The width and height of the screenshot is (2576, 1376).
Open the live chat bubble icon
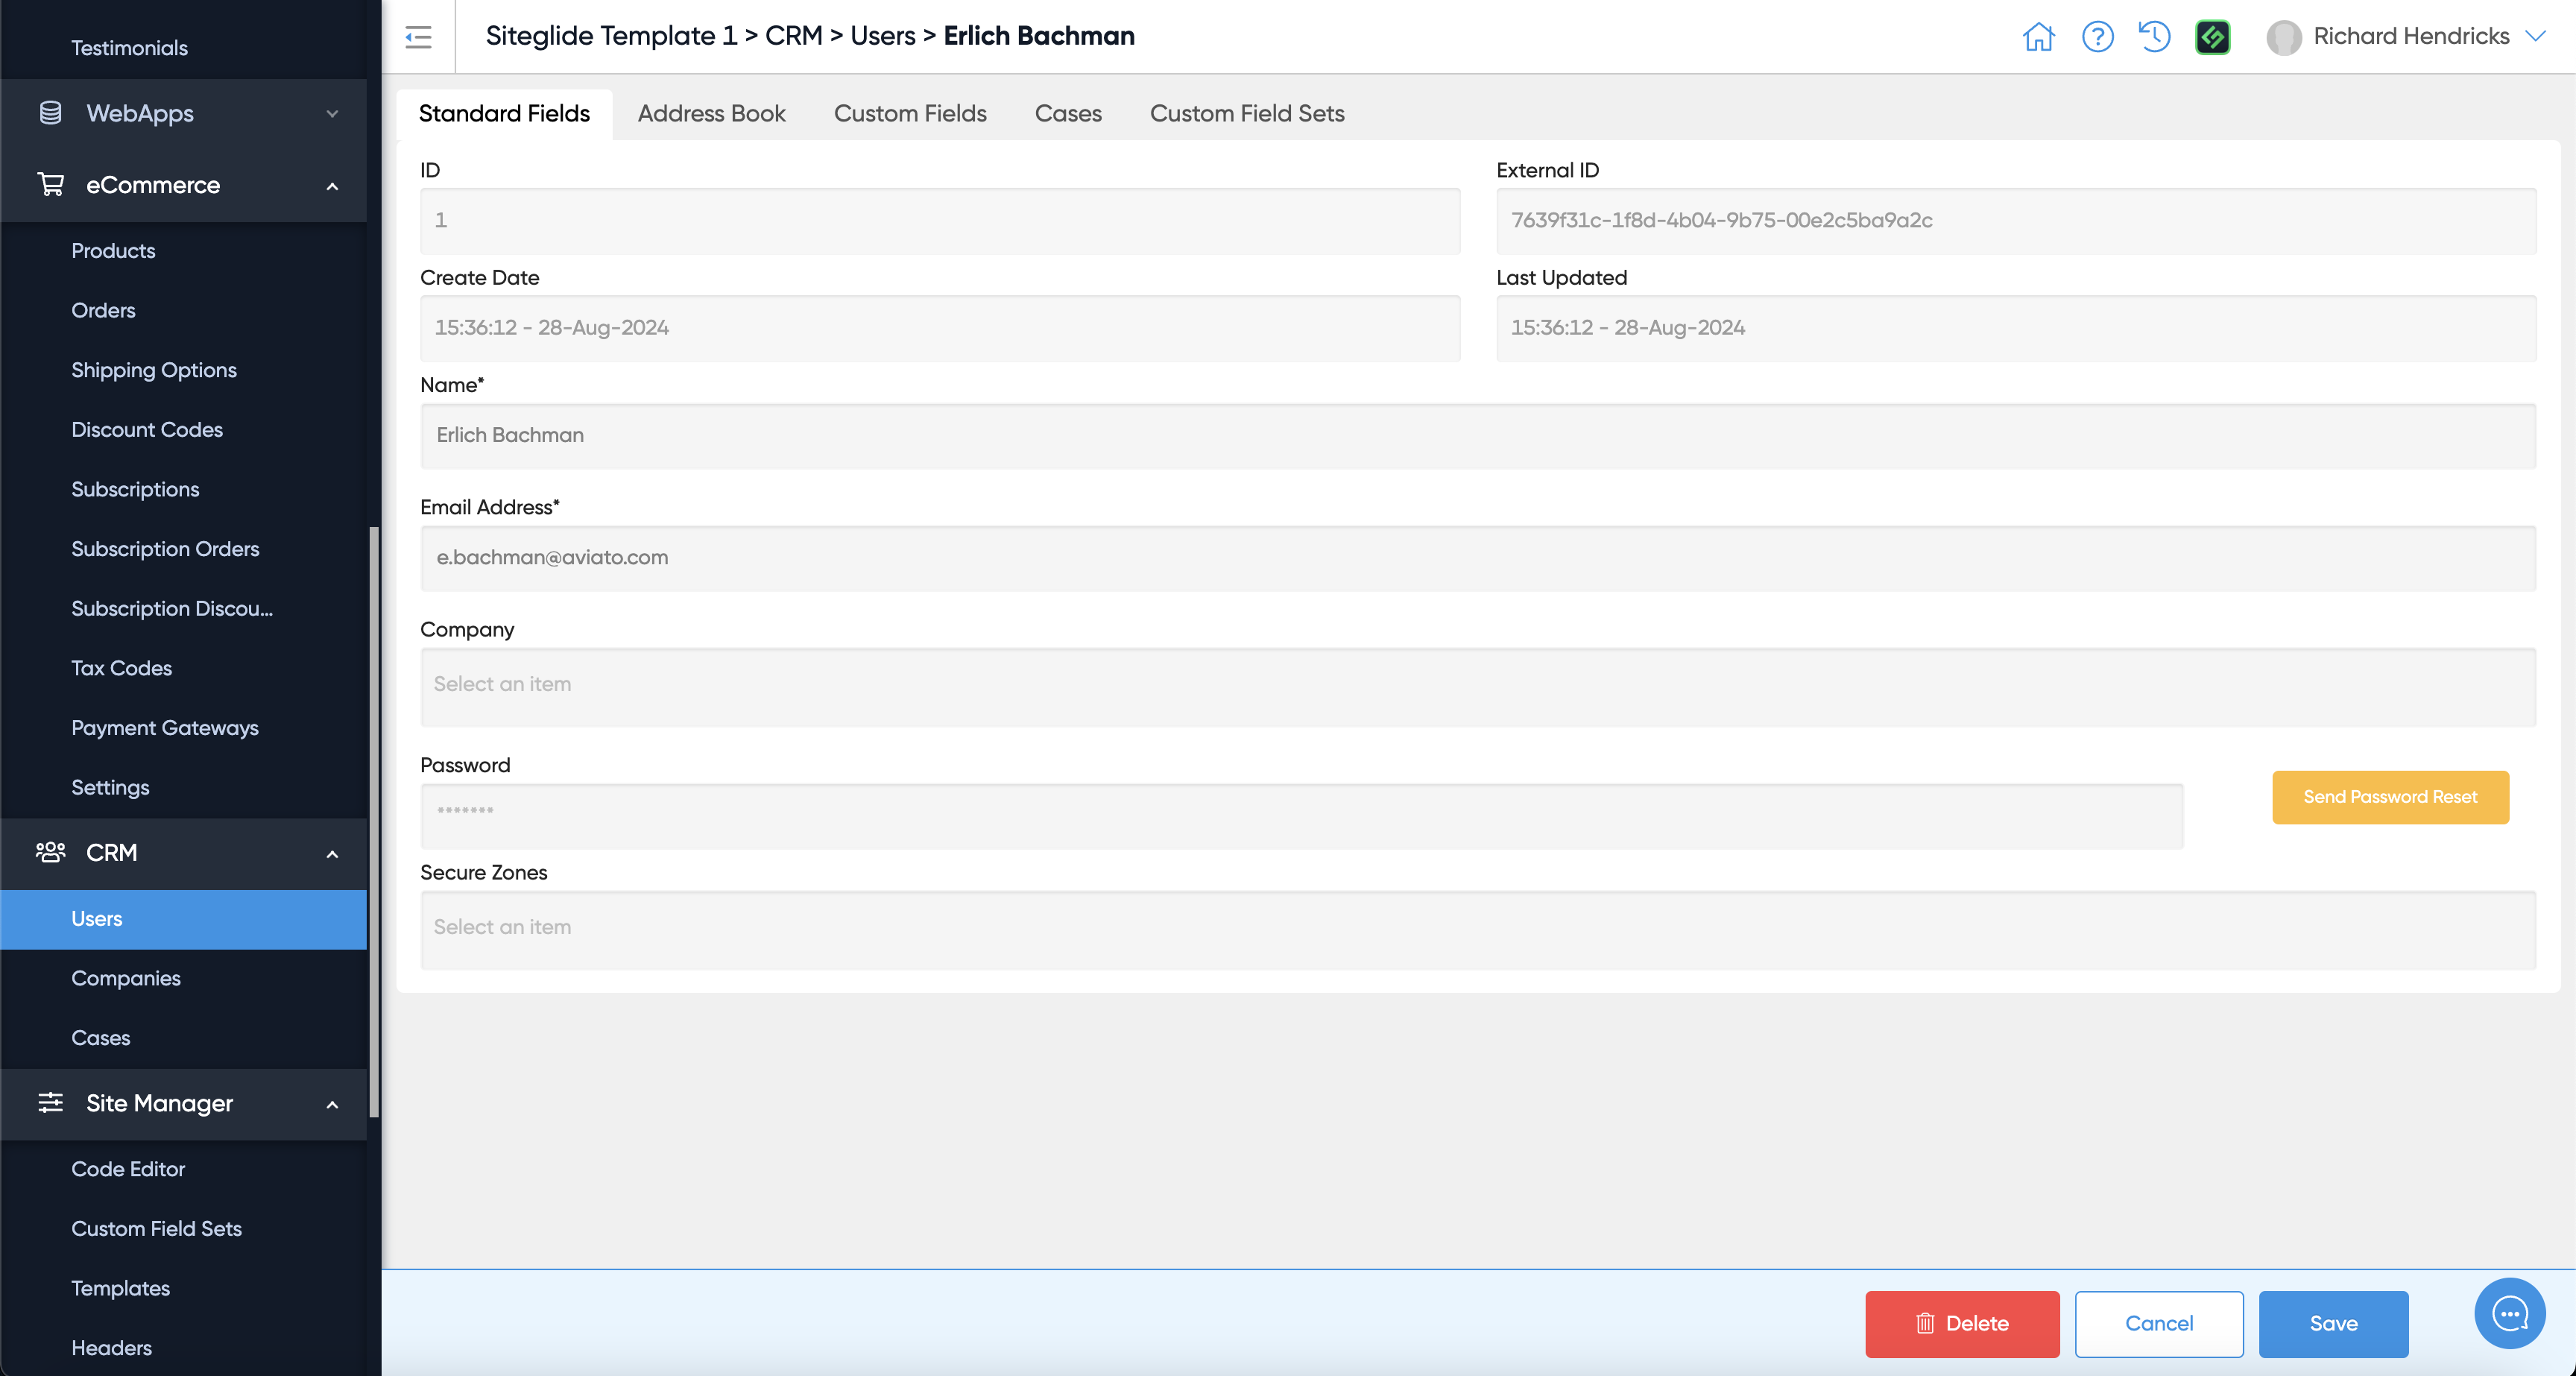[2509, 1313]
